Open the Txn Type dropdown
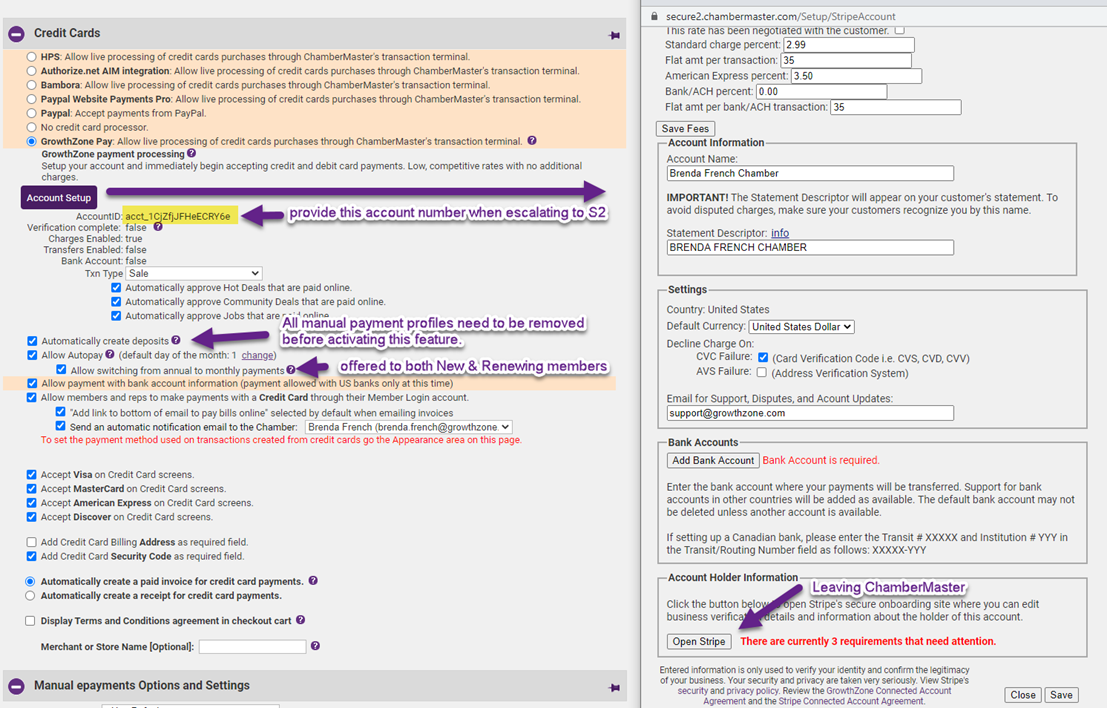The height and width of the screenshot is (708, 1107). (x=194, y=273)
